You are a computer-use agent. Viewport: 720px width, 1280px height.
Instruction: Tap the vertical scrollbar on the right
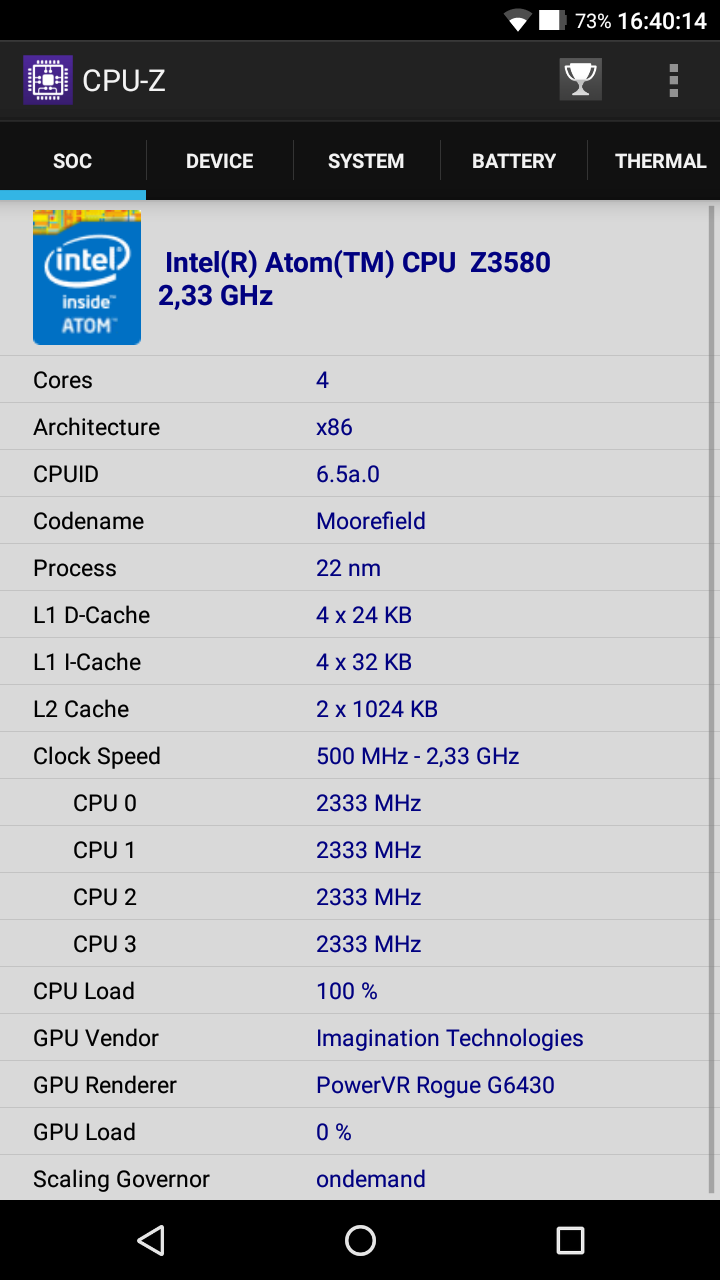(712, 698)
